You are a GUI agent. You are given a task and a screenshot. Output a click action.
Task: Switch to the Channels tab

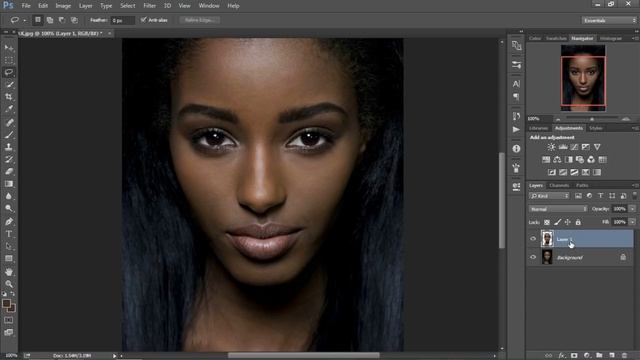point(559,185)
